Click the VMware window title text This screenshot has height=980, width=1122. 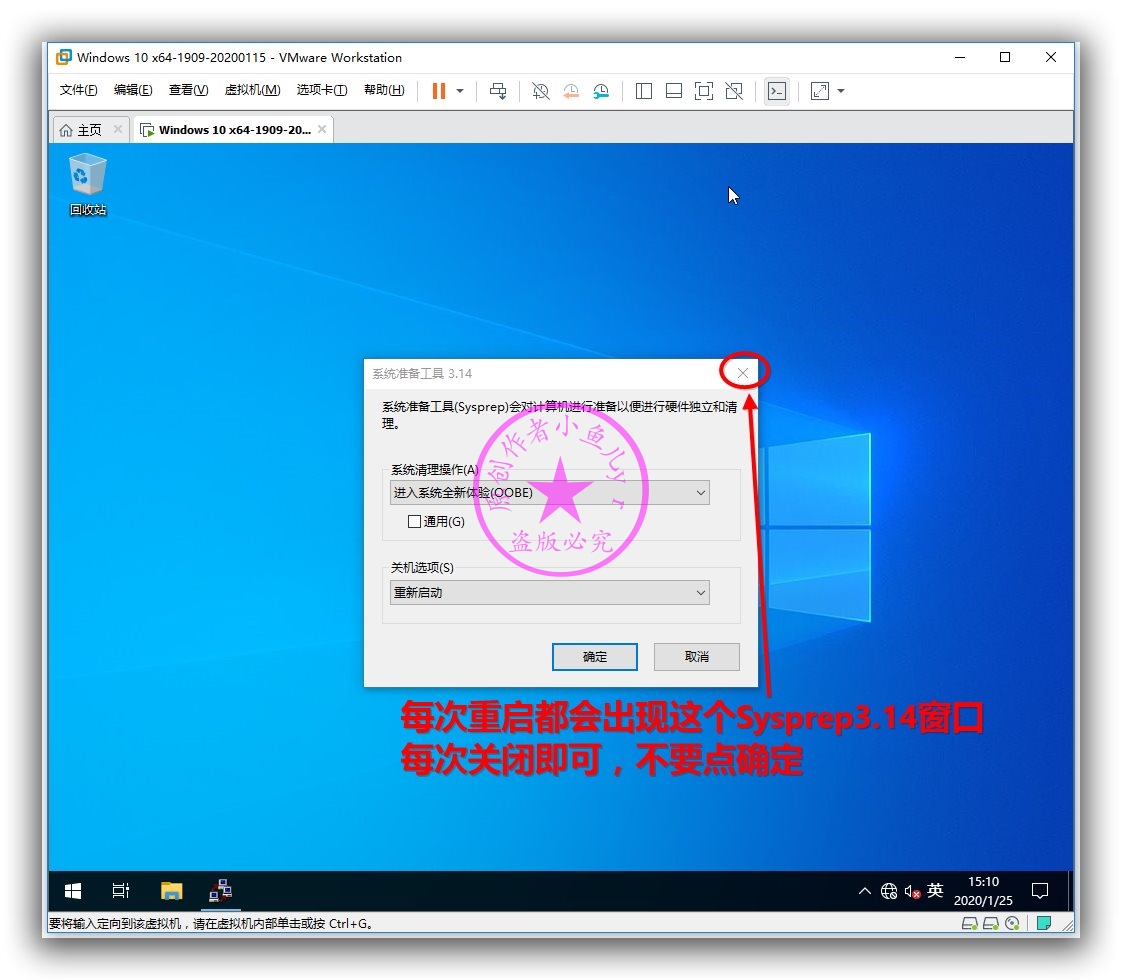pos(239,57)
